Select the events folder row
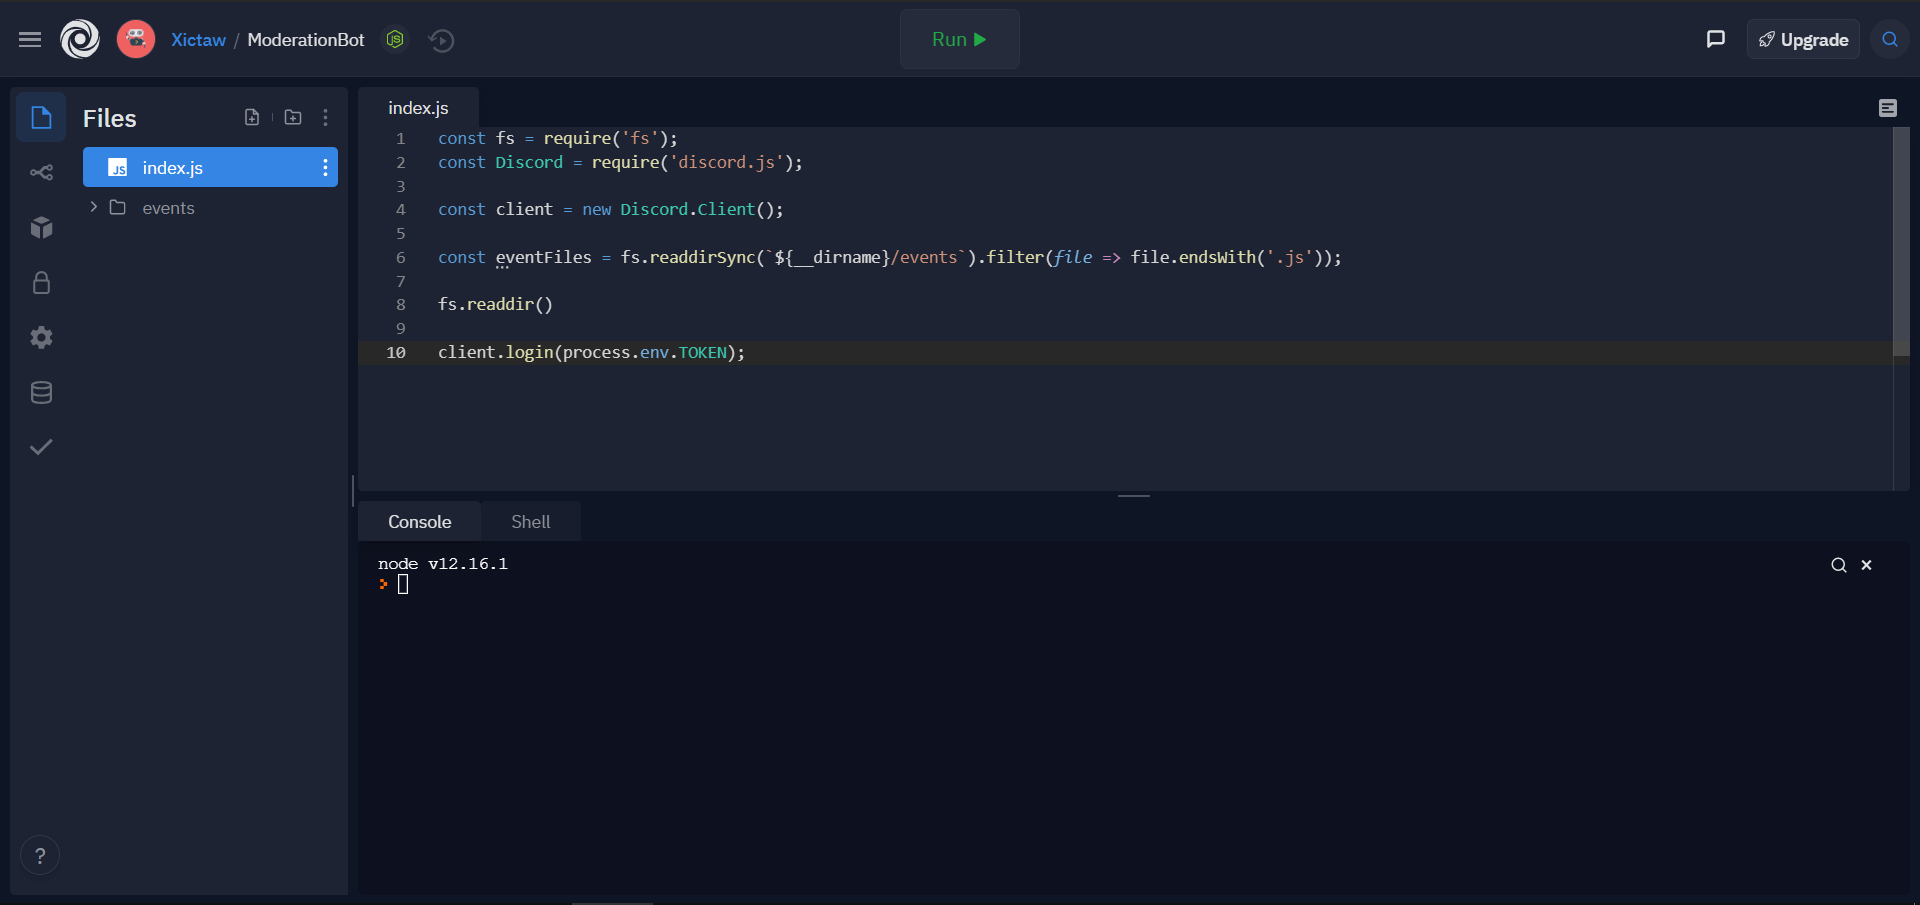This screenshot has height=905, width=1920. click(210, 208)
